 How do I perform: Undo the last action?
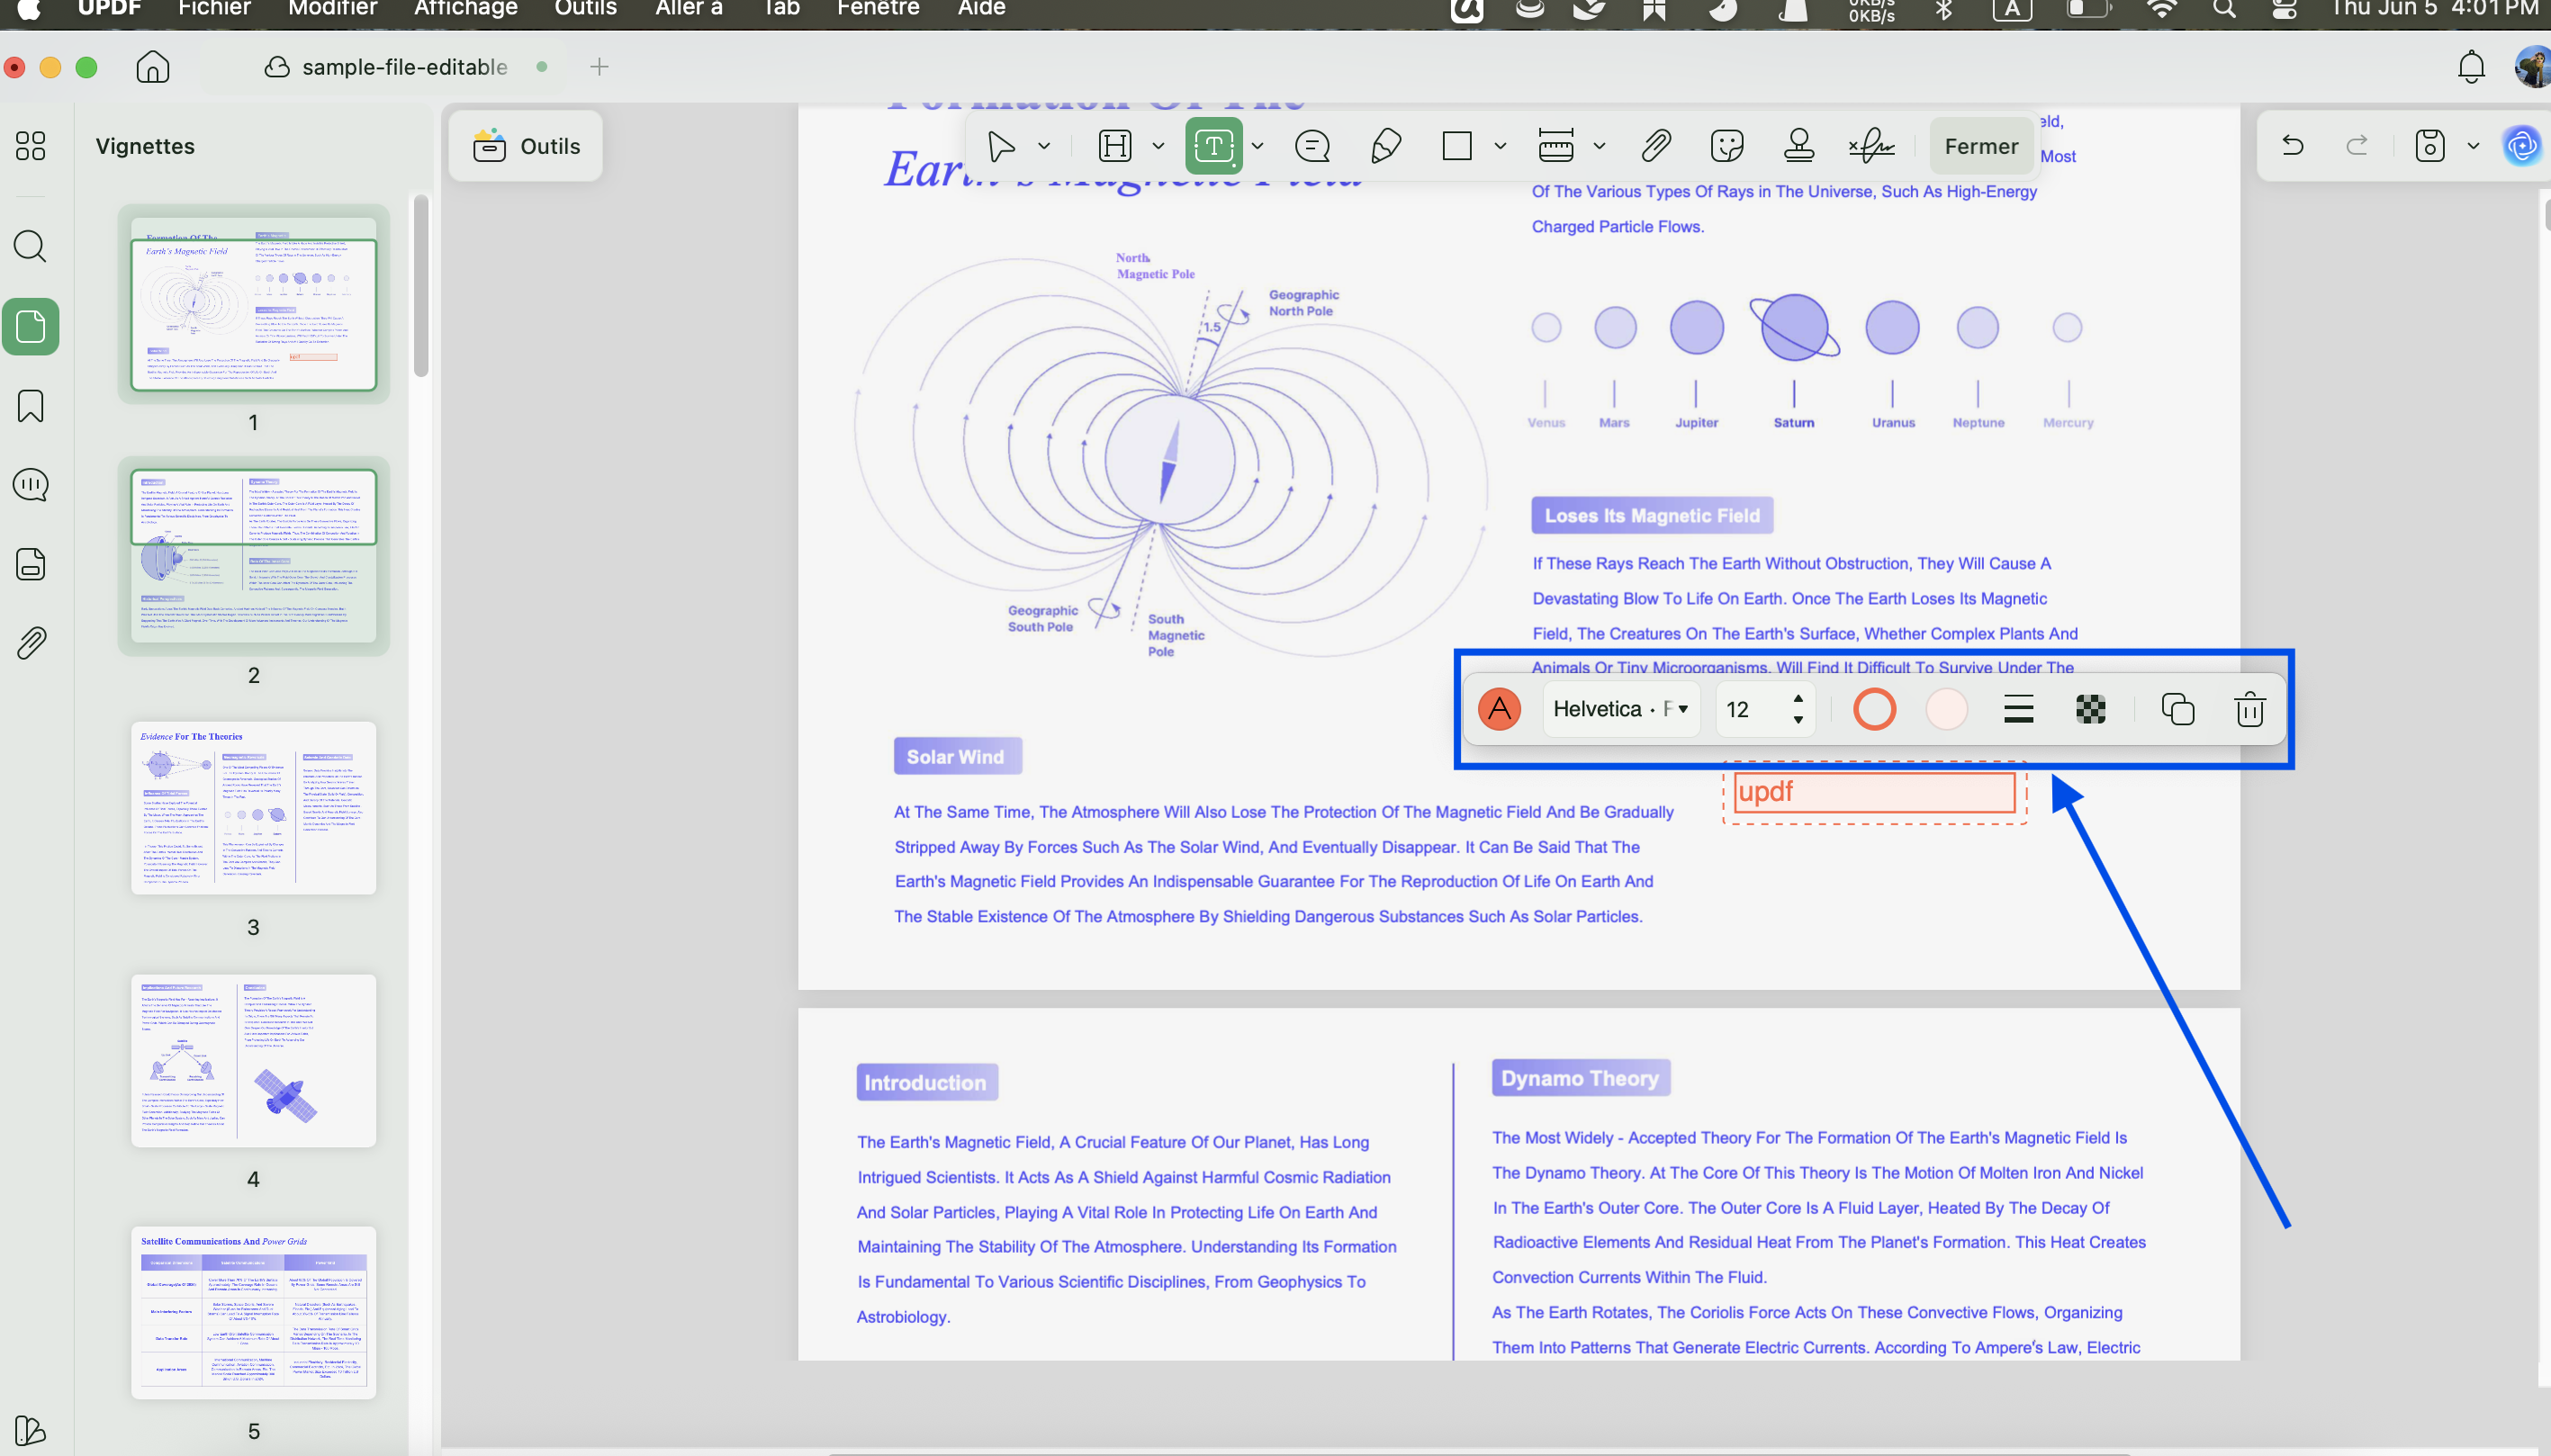[2293, 146]
